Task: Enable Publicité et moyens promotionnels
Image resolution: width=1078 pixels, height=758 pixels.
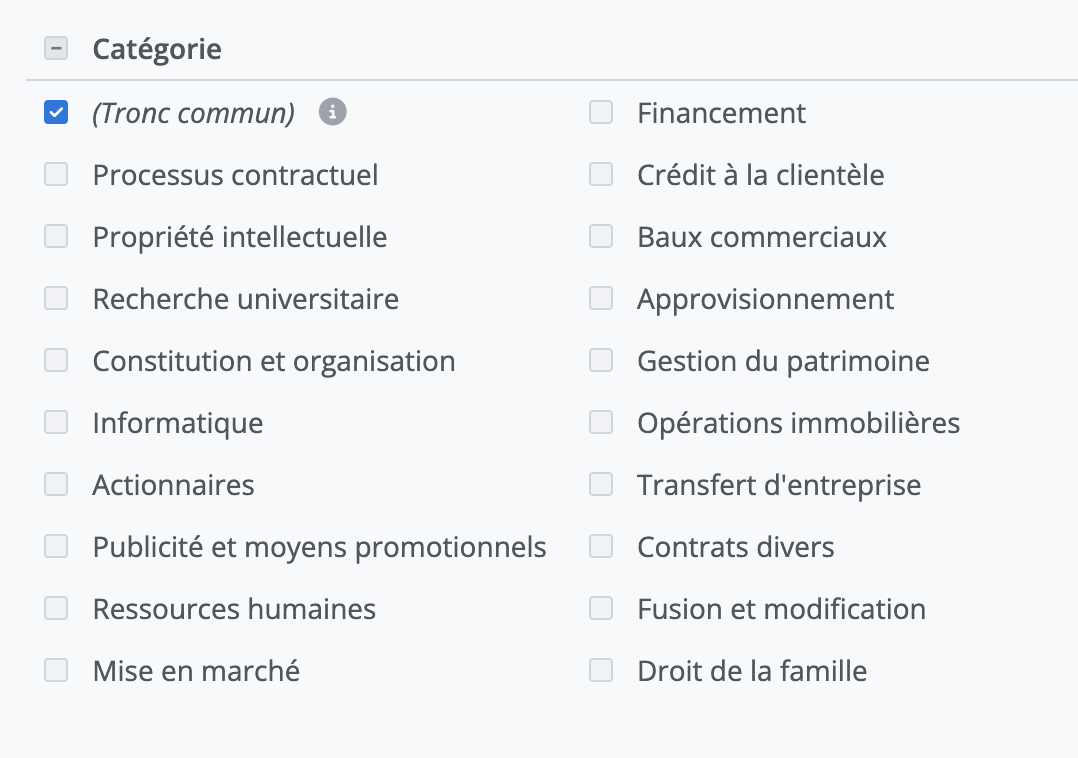Action: 56,547
